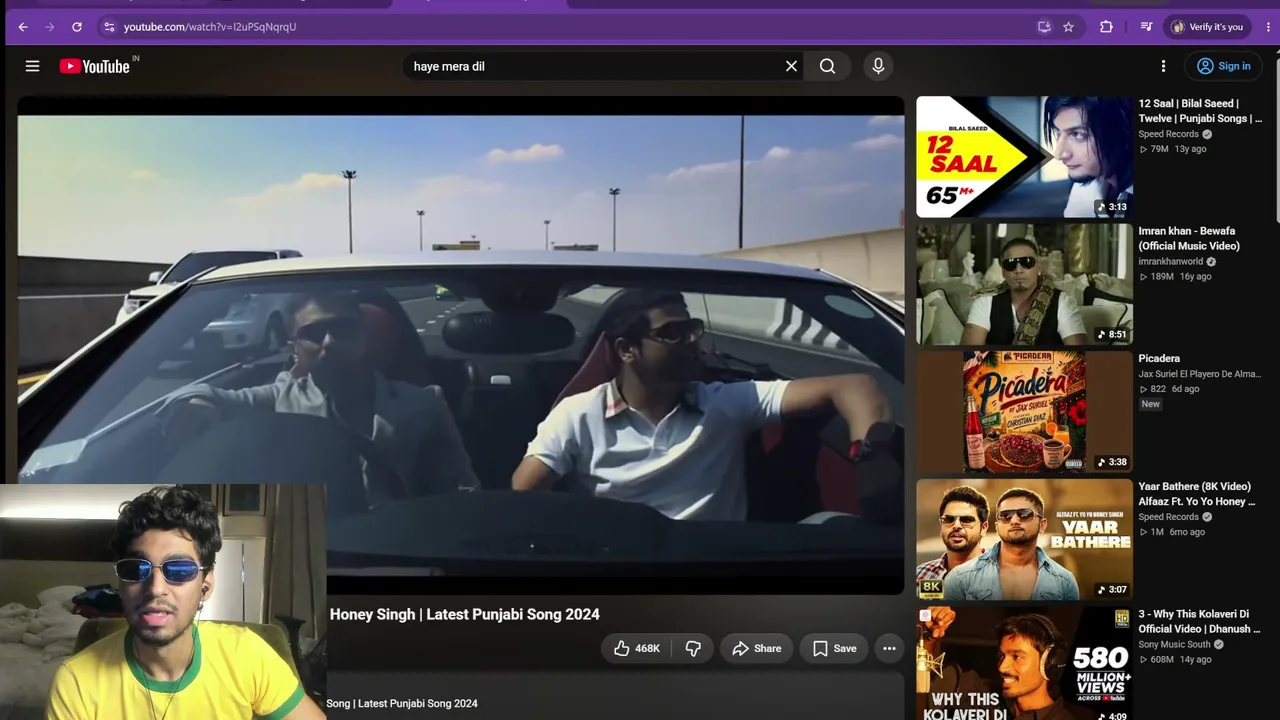Save the video to a playlist
Screen dimensions: 1280x720
tap(834, 648)
